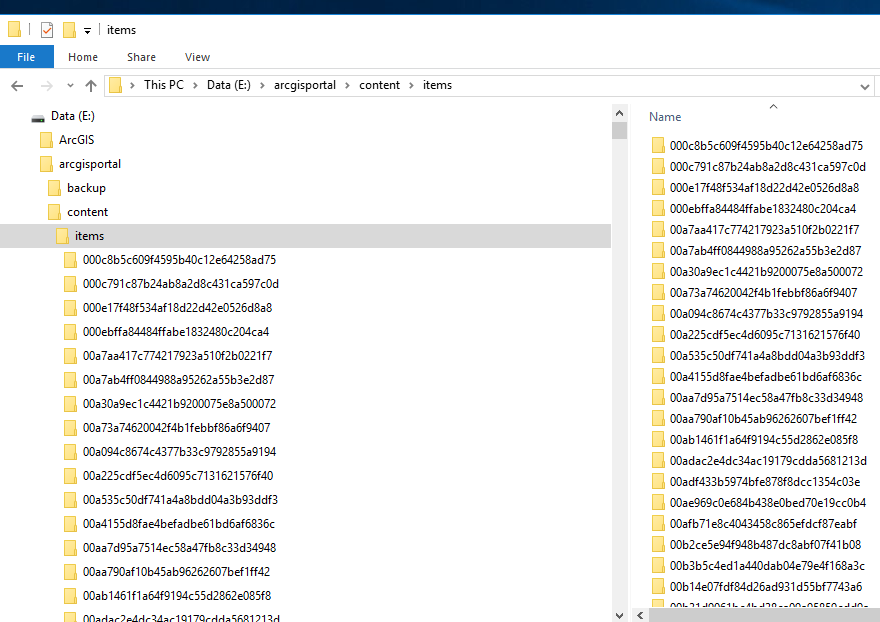Select the Data (E:) drive icon in tree
Screen dimensions: 880x622
pos(38,117)
